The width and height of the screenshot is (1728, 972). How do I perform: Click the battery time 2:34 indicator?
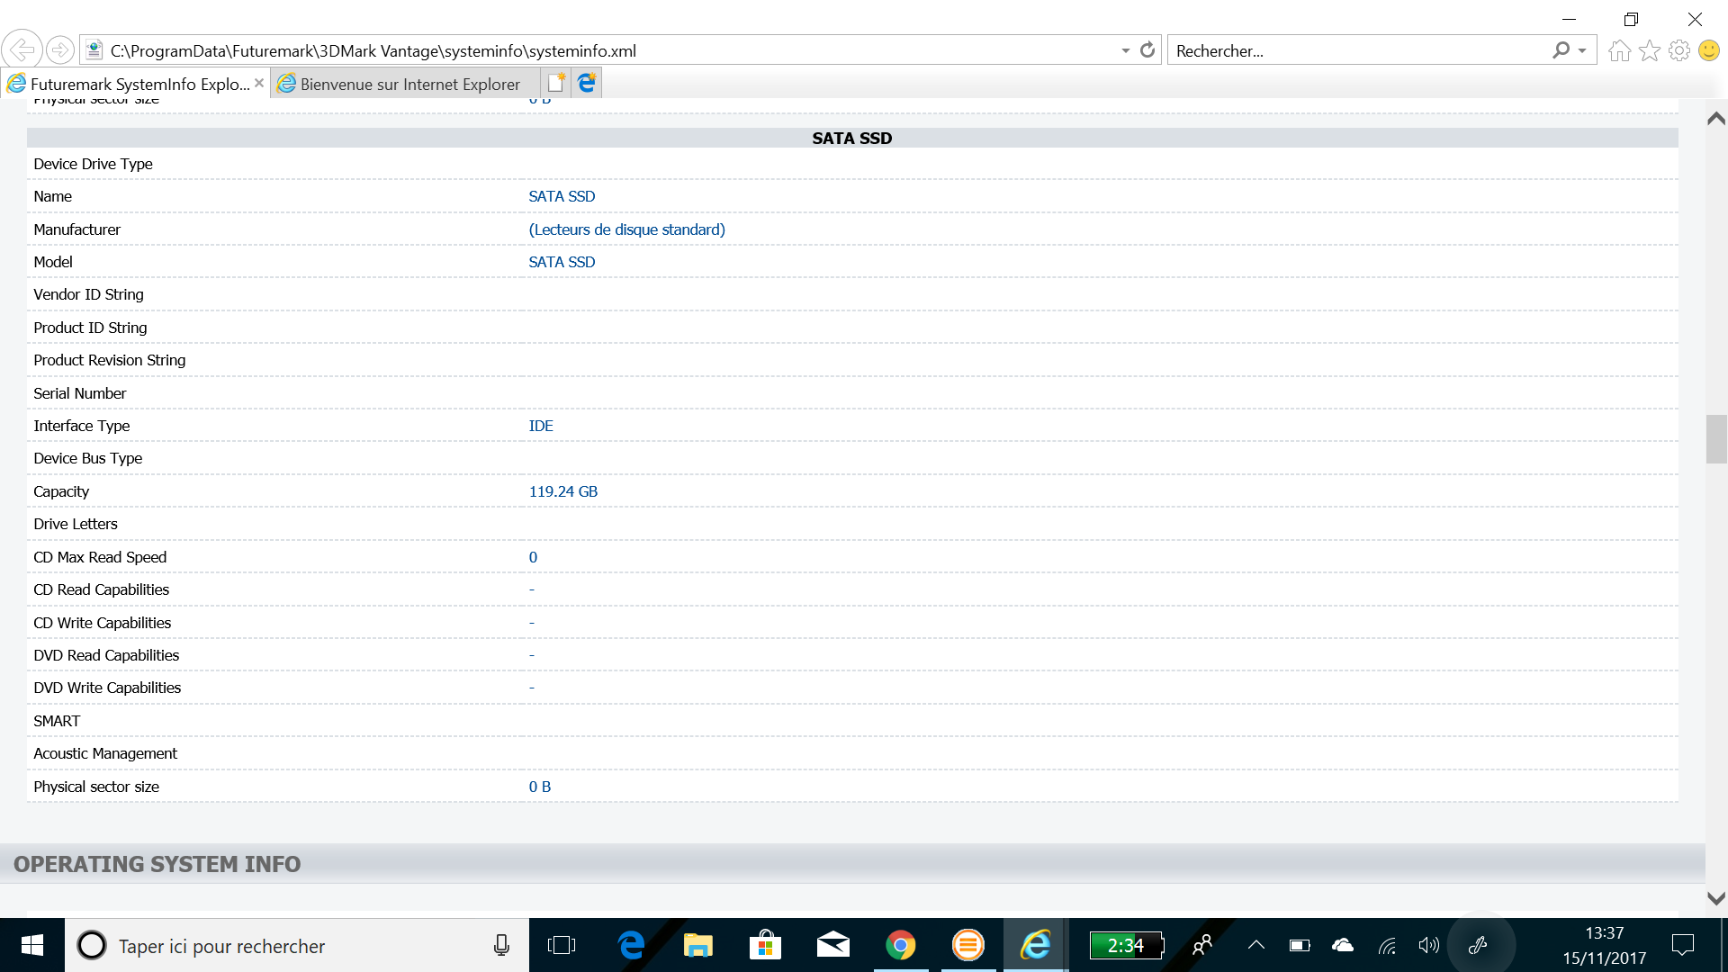coord(1127,945)
